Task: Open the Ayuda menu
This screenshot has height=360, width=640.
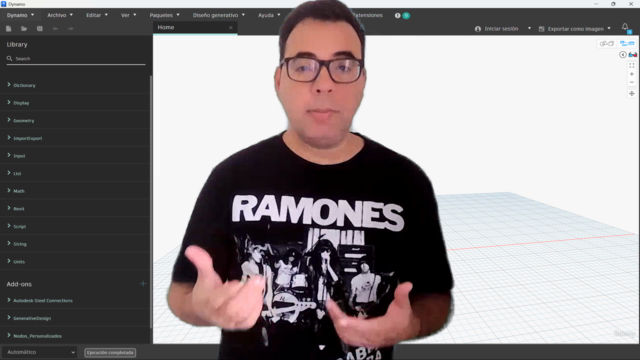Action: pos(269,15)
